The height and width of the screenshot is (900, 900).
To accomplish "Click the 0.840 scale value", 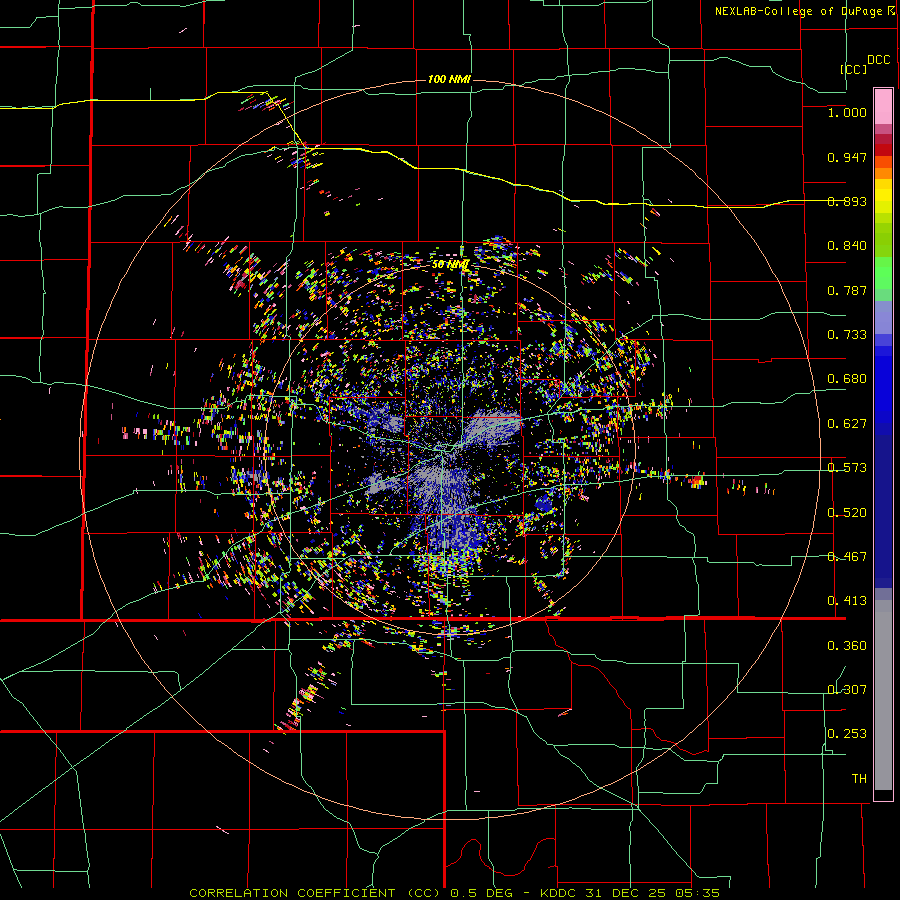I will [x=847, y=246].
